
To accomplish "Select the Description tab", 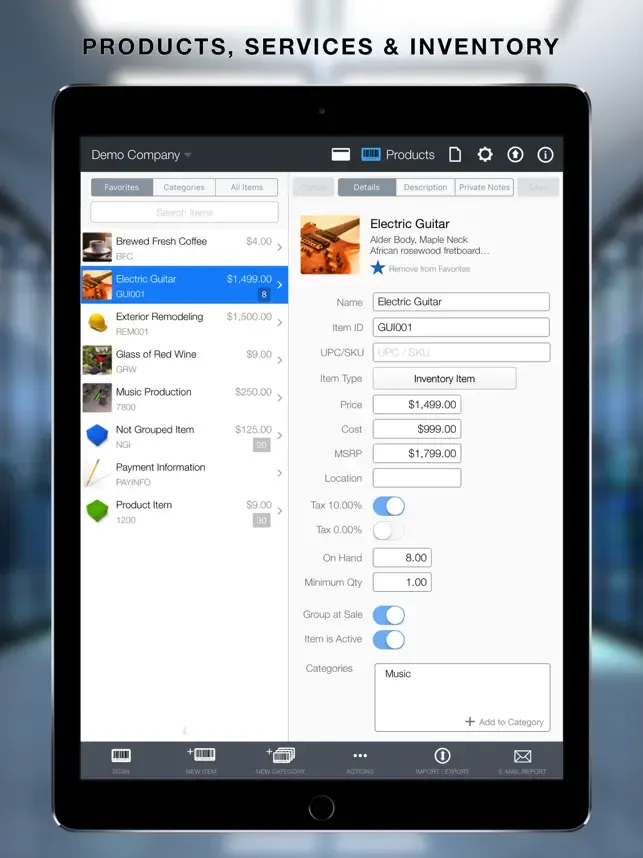I will (x=425, y=187).
